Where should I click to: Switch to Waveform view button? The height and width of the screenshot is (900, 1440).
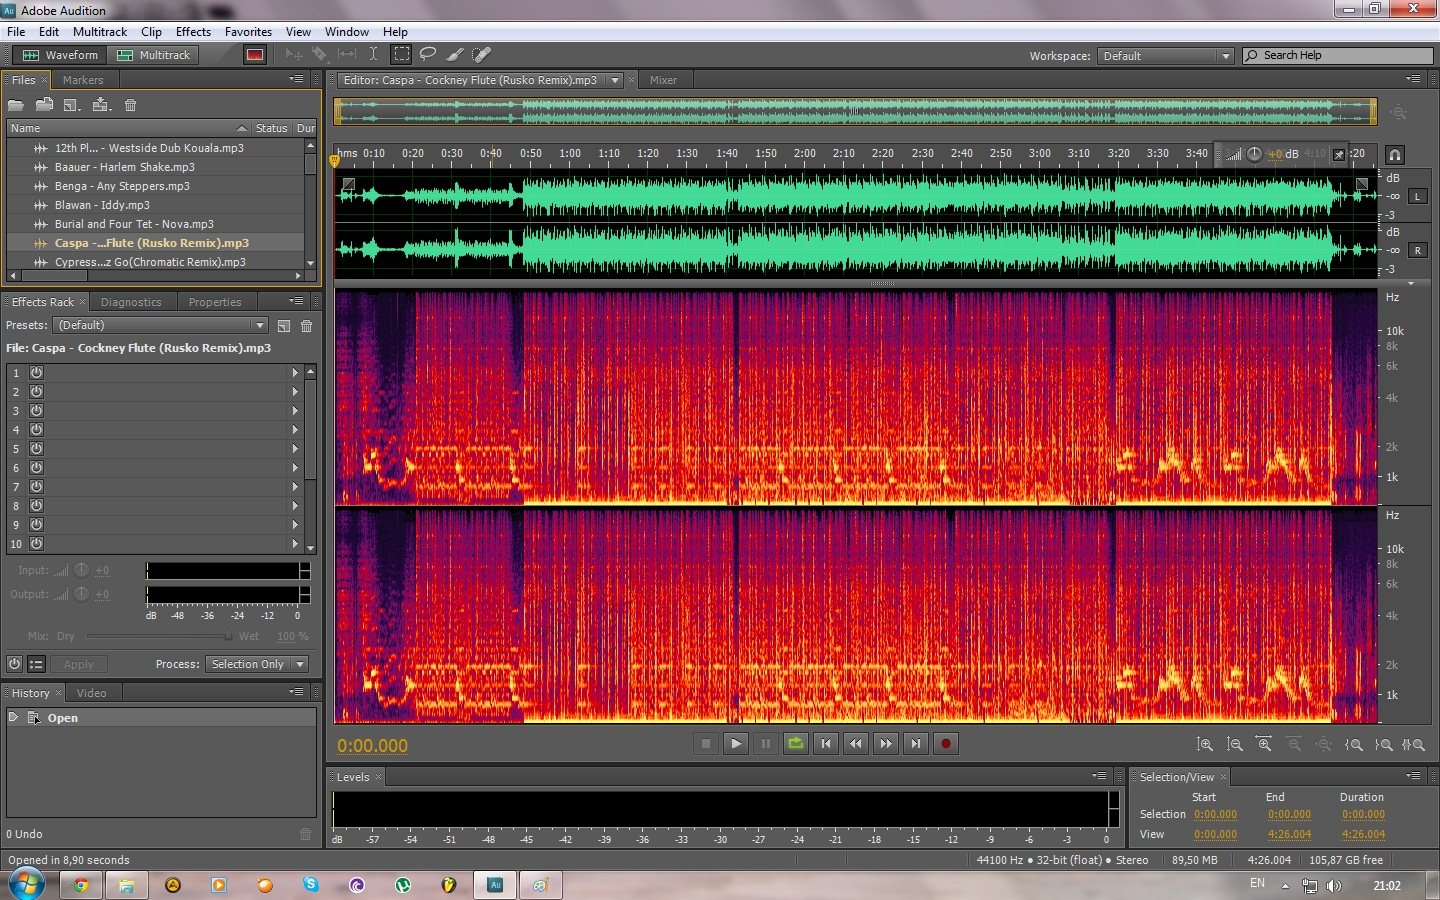coord(60,55)
